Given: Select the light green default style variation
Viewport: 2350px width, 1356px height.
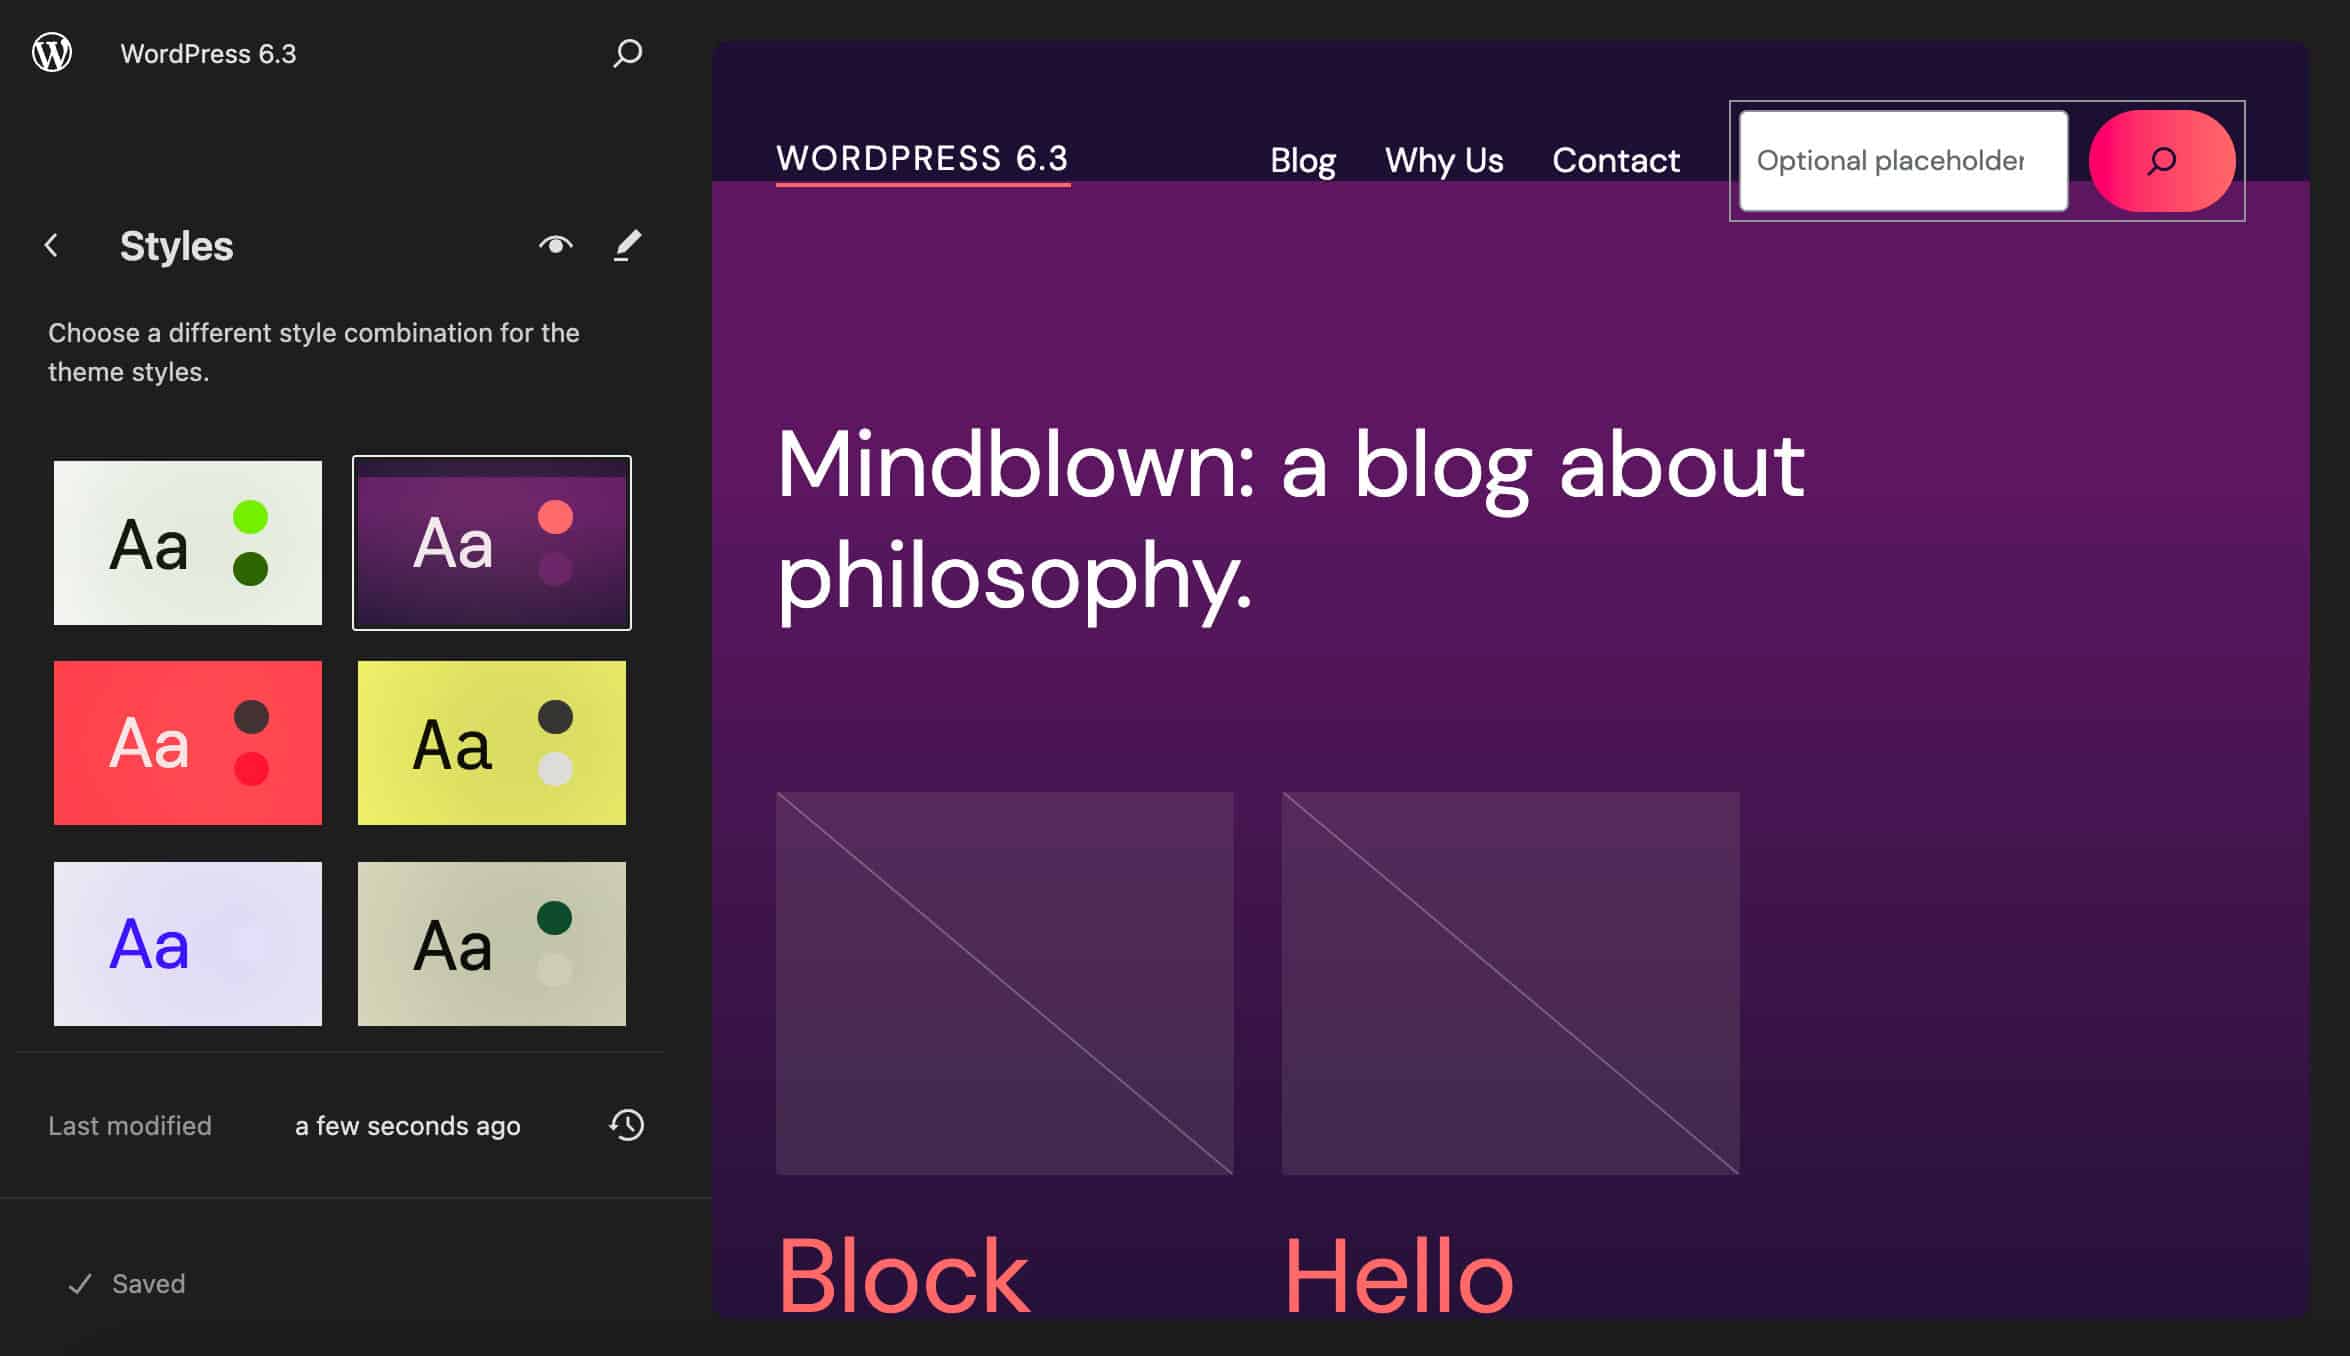Looking at the screenshot, I should [x=187, y=542].
